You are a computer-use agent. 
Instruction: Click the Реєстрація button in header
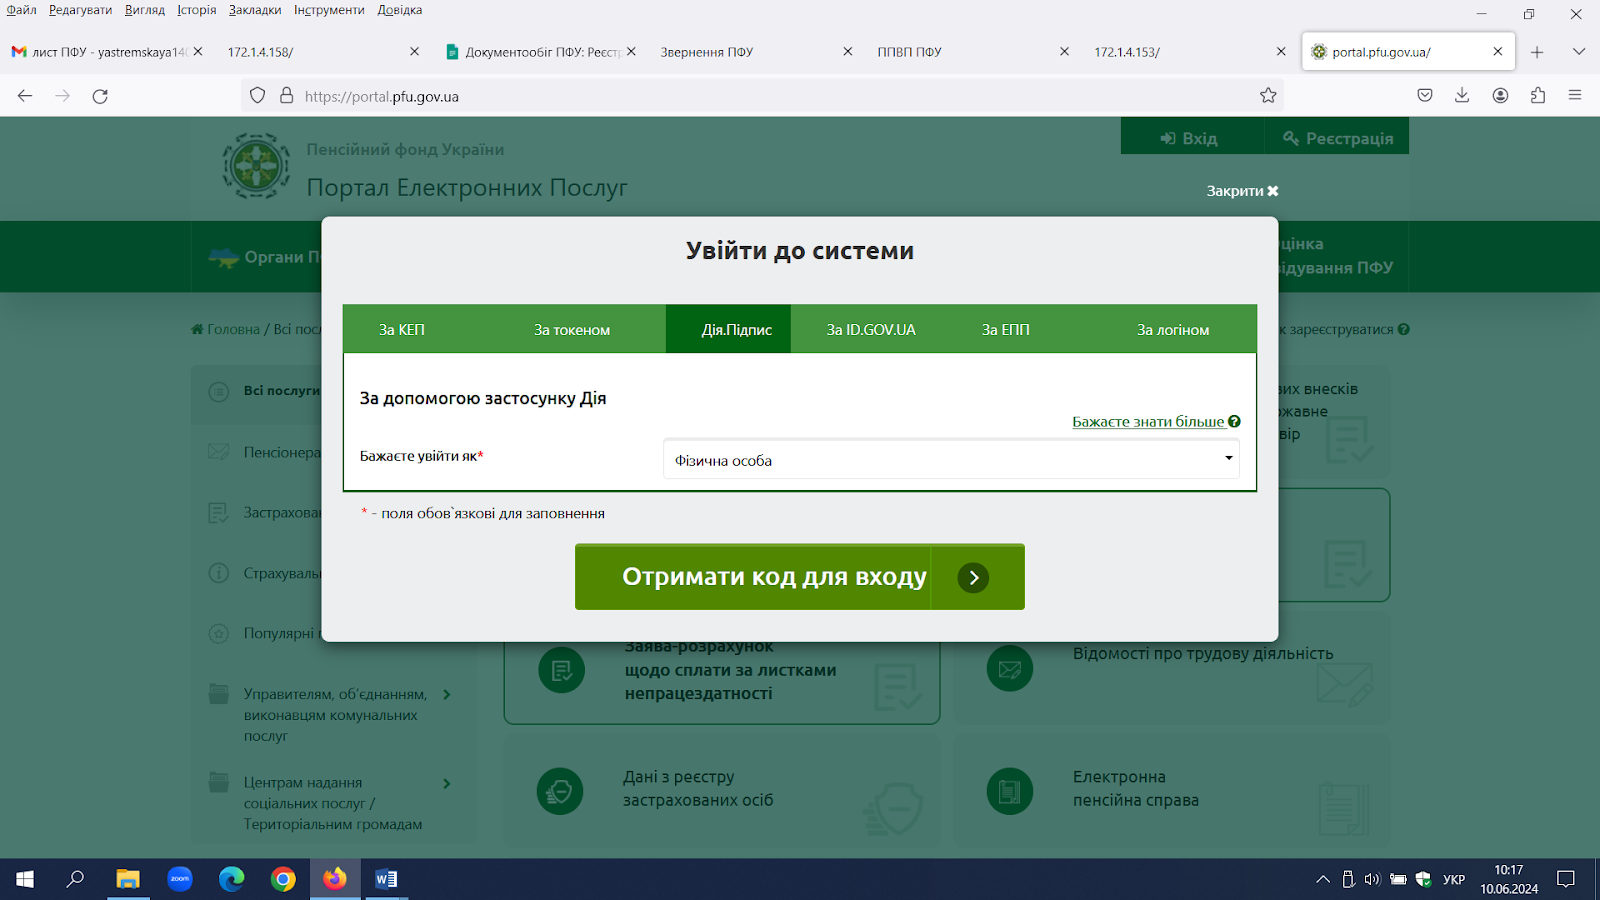coord(1337,138)
